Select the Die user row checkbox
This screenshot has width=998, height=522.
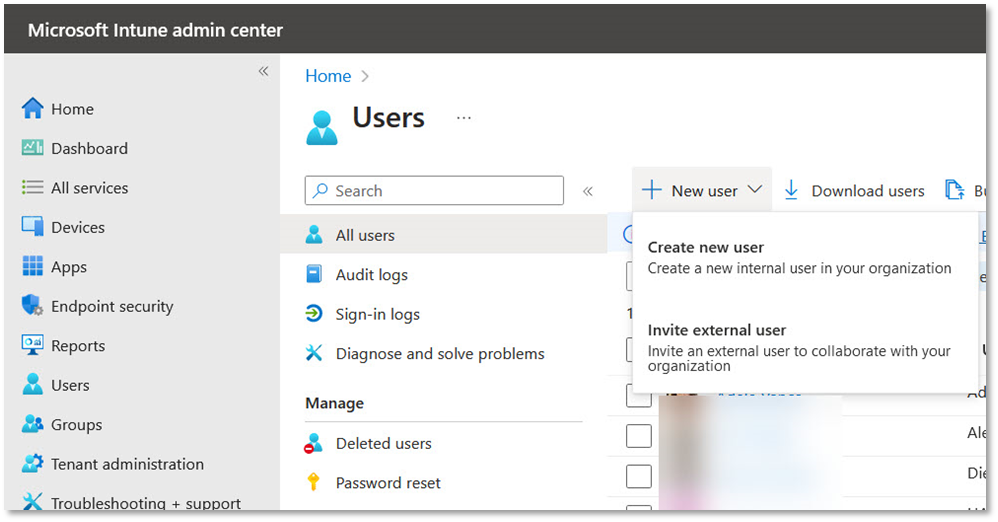638,476
